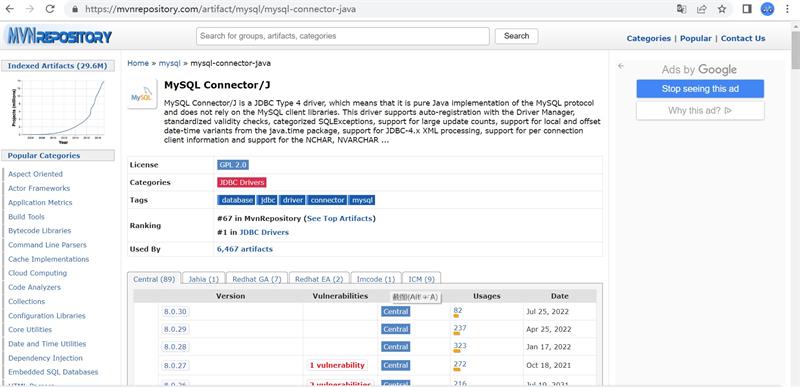The width and height of the screenshot is (800, 387).
Task: Open the Popular header link
Action: 695,38
